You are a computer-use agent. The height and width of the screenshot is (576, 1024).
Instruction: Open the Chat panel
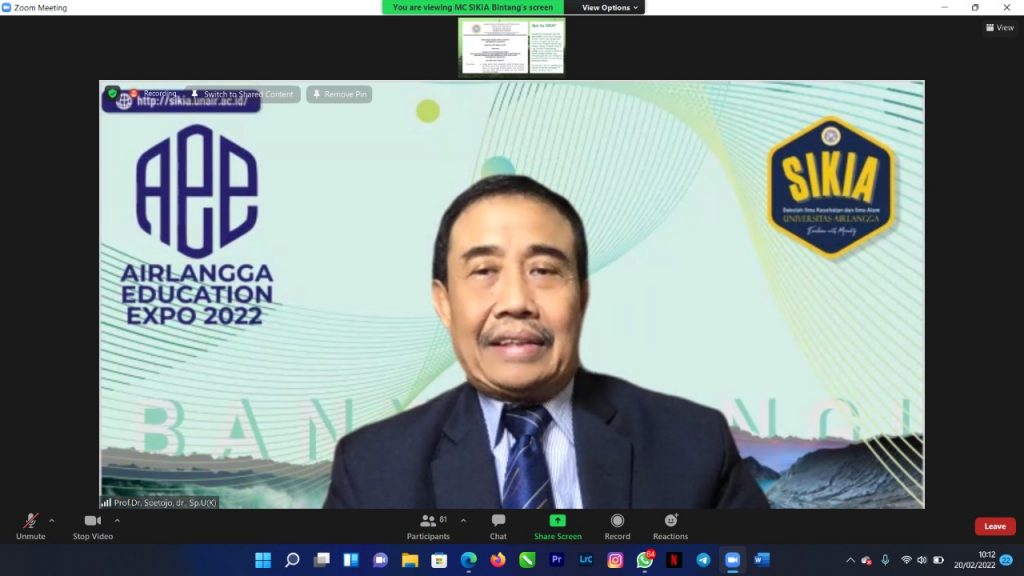[498, 521]
